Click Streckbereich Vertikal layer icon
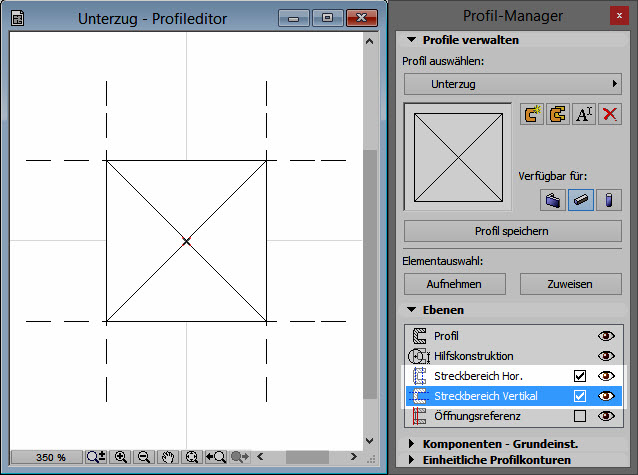 click(x=419, y=396)
